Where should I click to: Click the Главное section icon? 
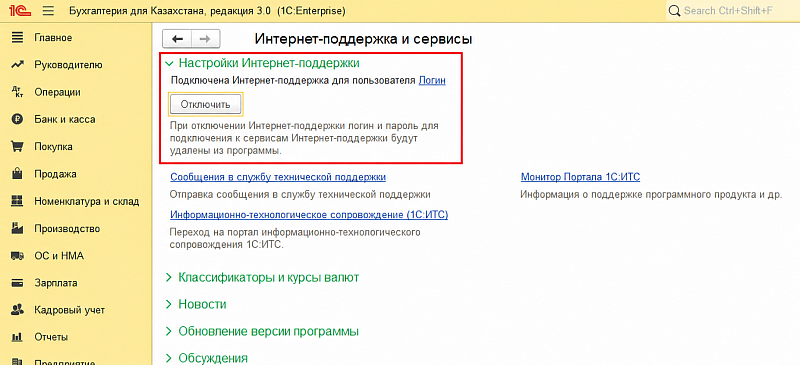coord(17,38)
